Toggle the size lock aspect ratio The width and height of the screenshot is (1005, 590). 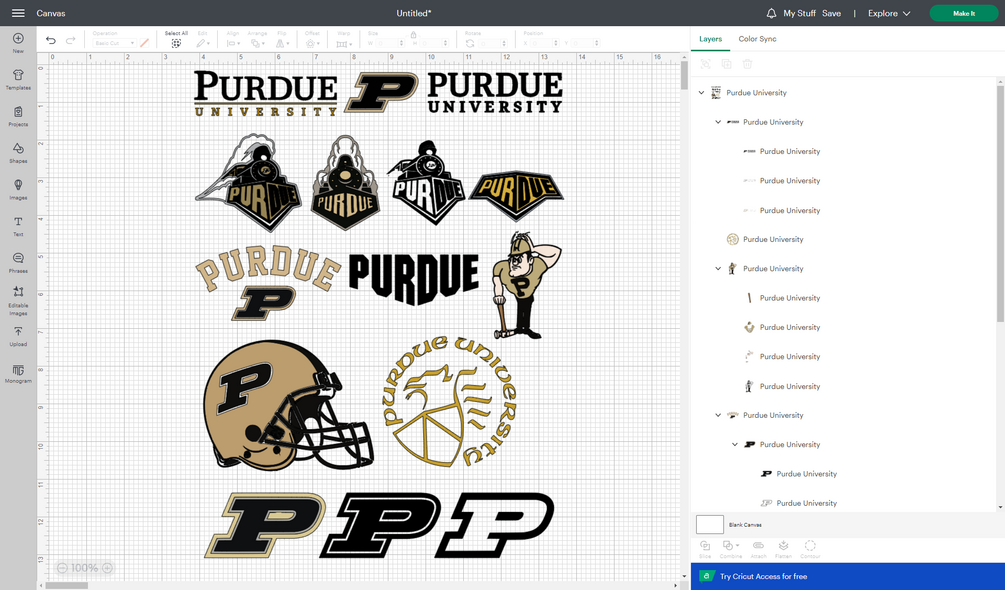tap(413, 34)
